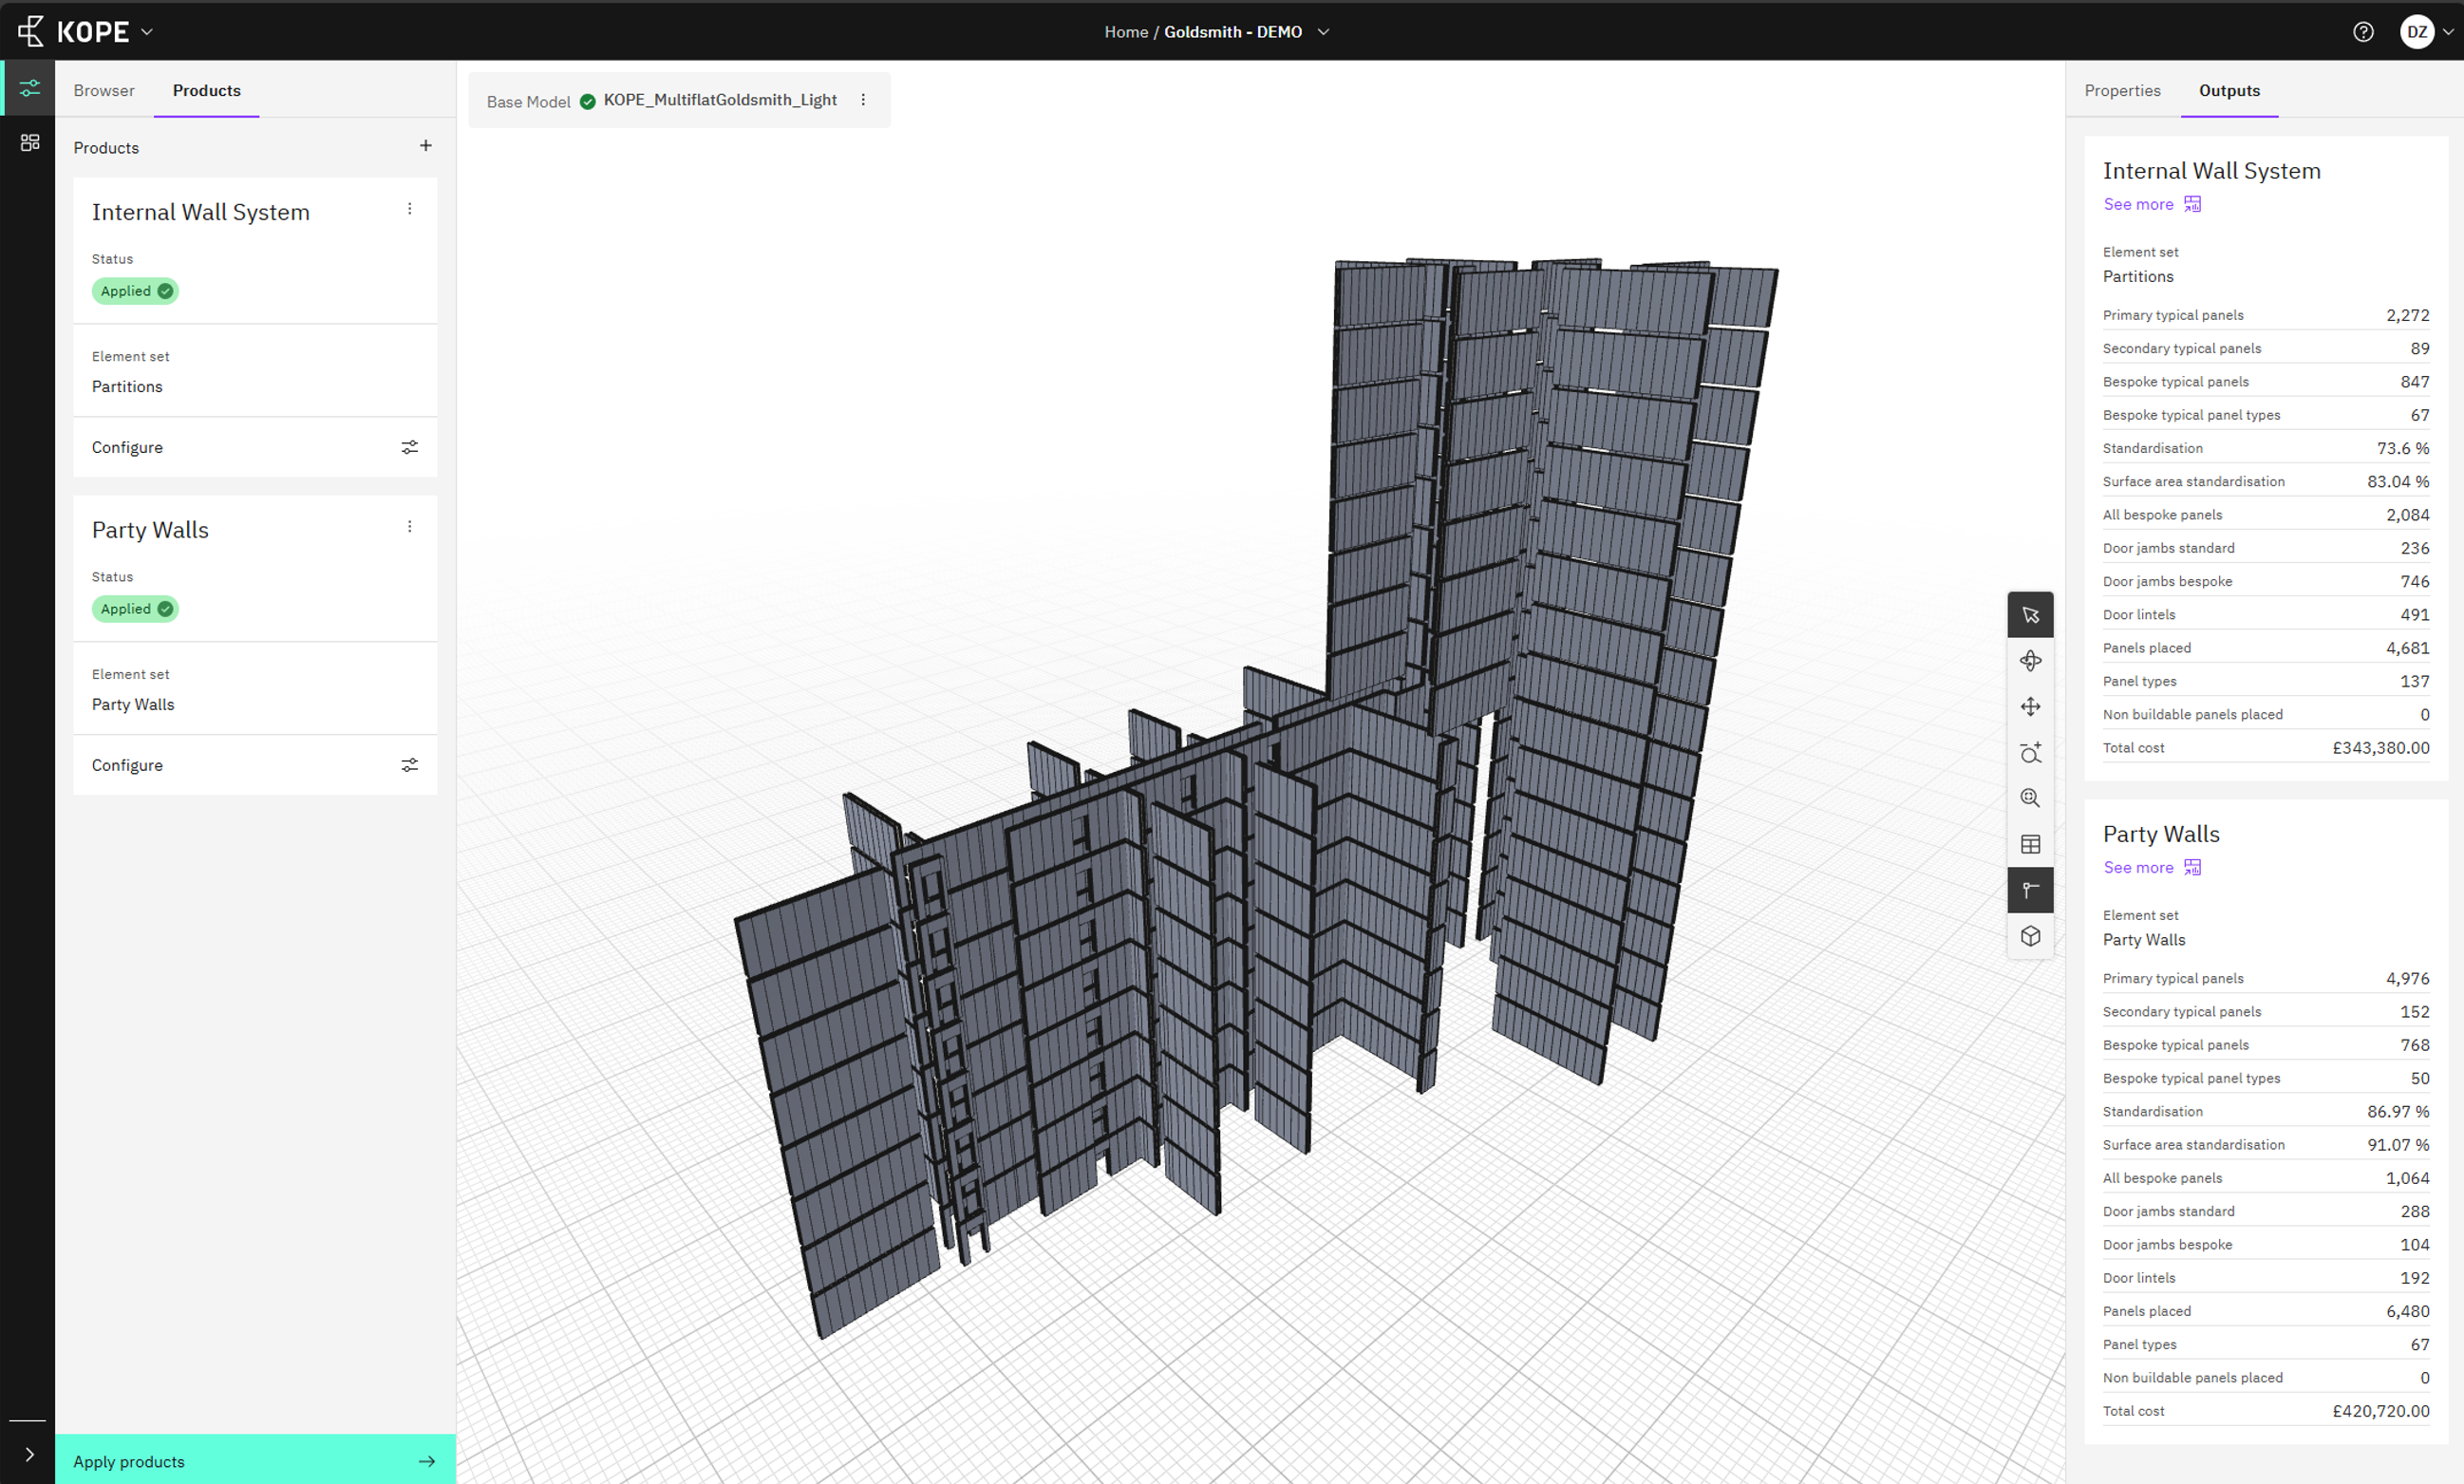Screen dimensions: 2464x1484
Task: Click the DZ user avatar
Action: pos(2417,32)
